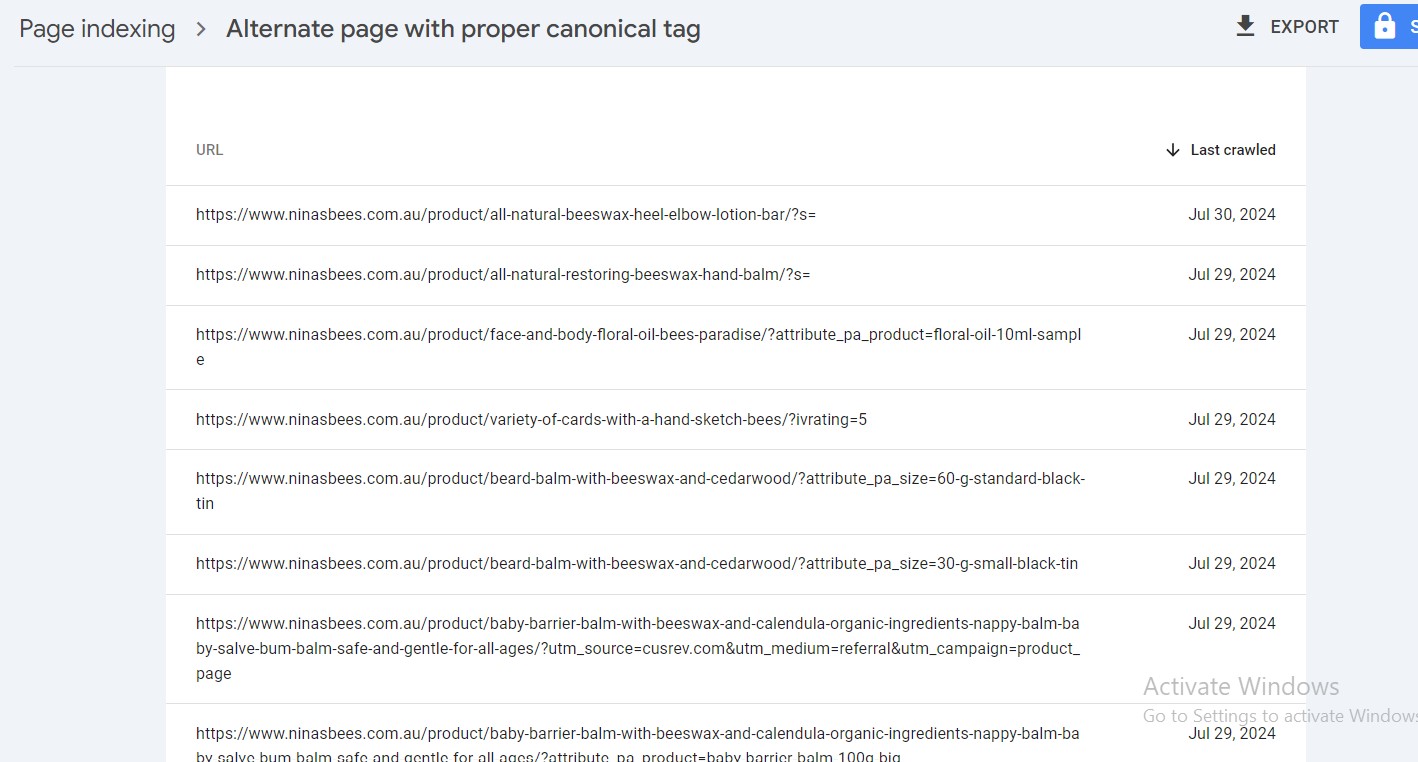
Task: Click the blue lock icon button
Action: (1389, 26)
